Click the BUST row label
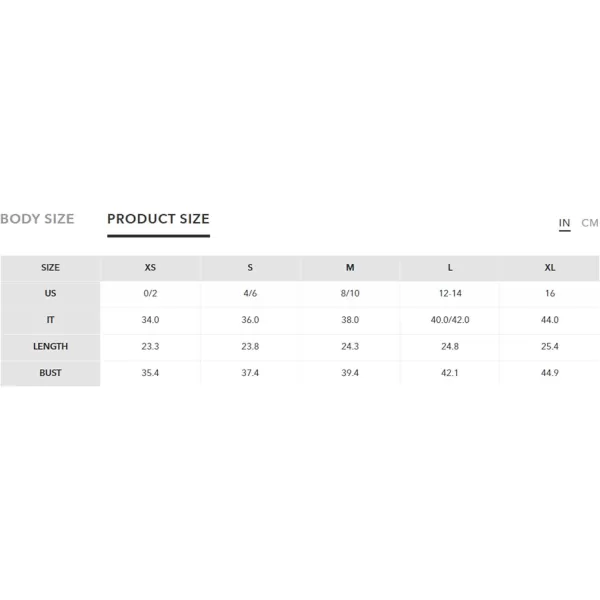The height and width of the screenshot is (600, 600). tap(51, 373)
